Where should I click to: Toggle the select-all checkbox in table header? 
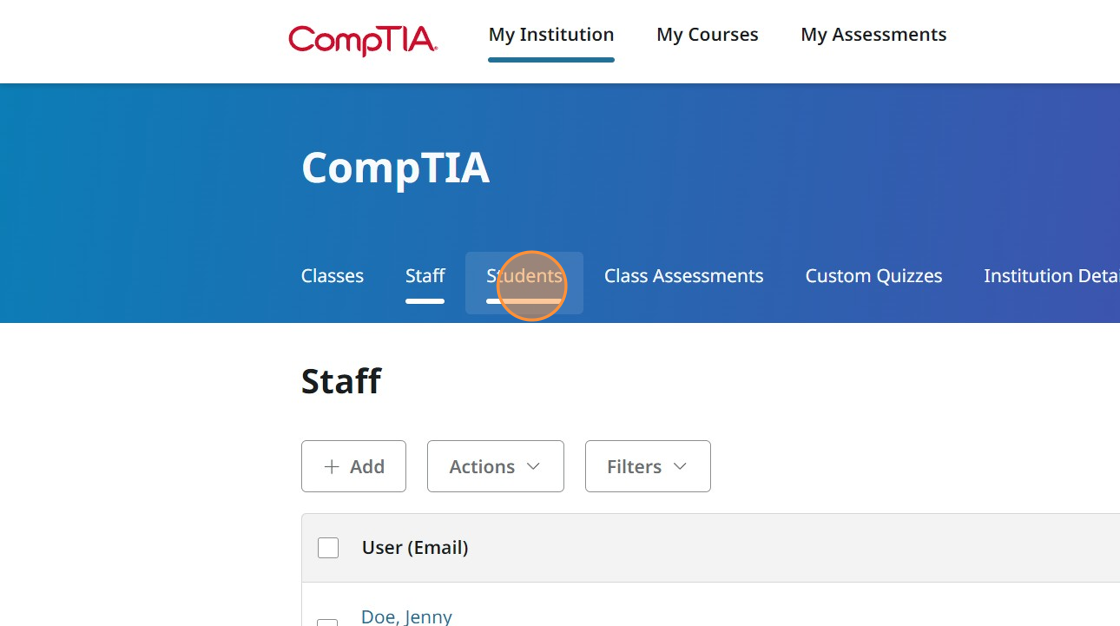pyautogui.click(x=328, y=548)
